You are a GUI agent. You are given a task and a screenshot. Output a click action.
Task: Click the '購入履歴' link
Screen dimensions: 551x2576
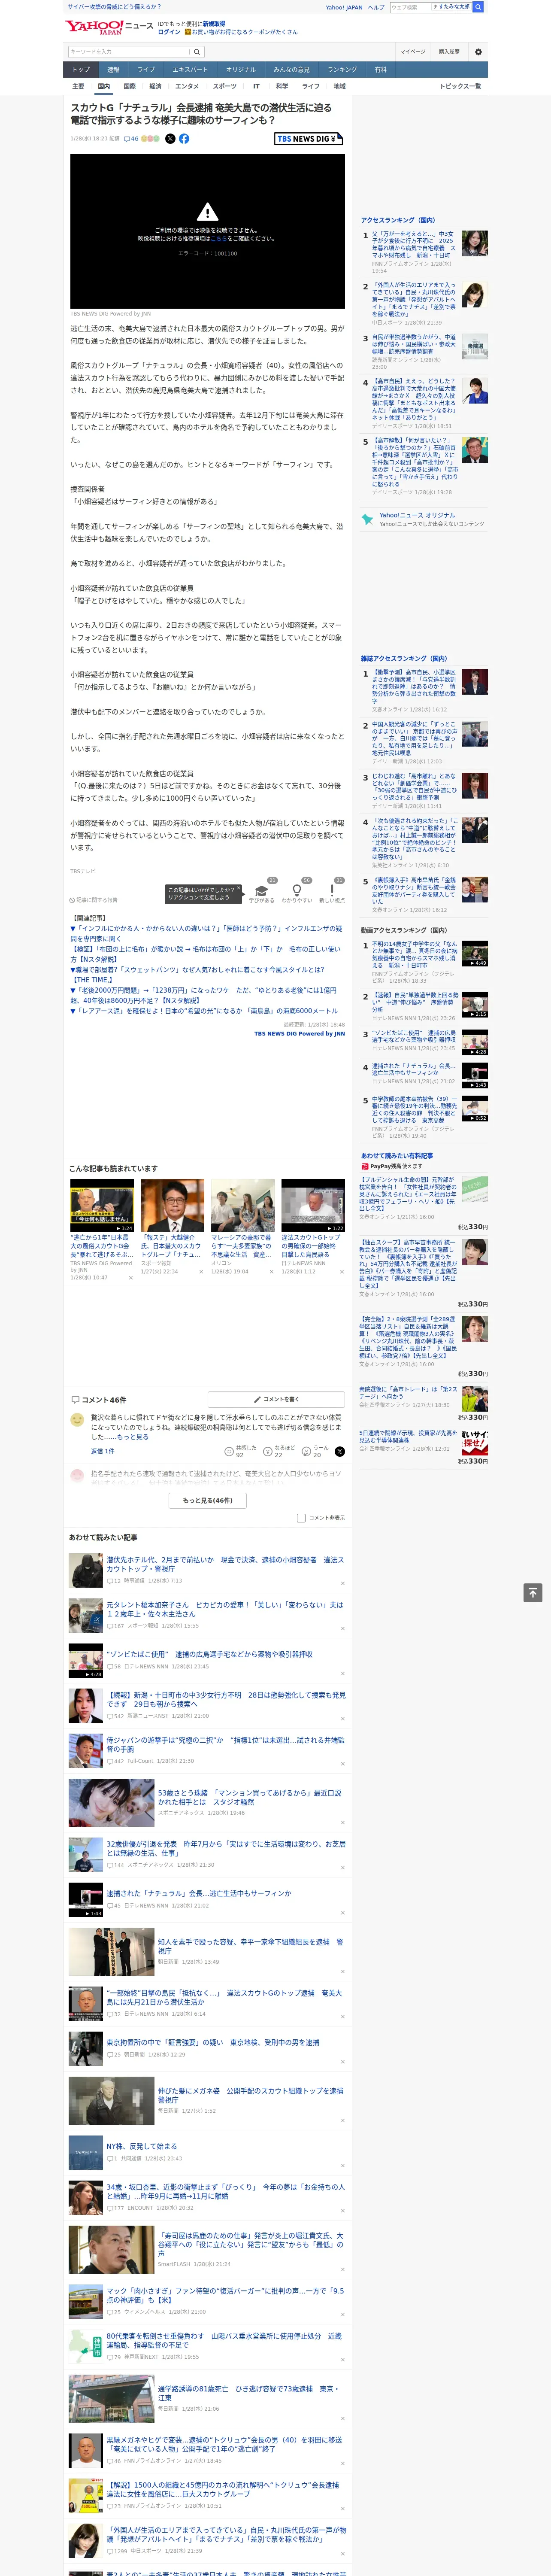click(449, 52)
